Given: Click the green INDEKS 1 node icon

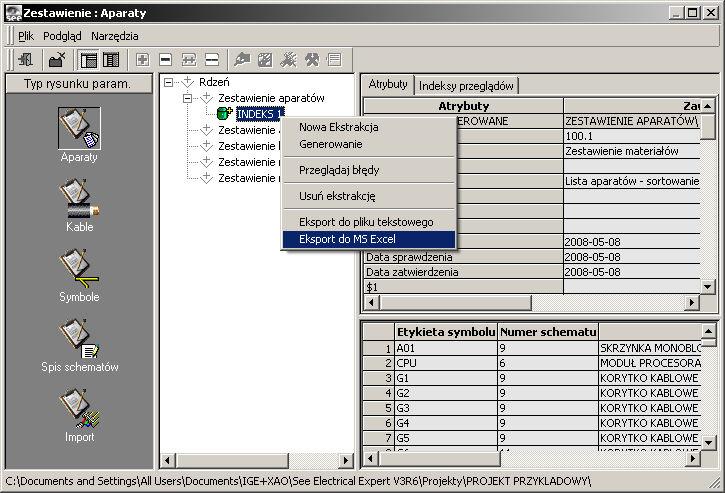Looking at the screenshot, I should click(x=224, y=113).
